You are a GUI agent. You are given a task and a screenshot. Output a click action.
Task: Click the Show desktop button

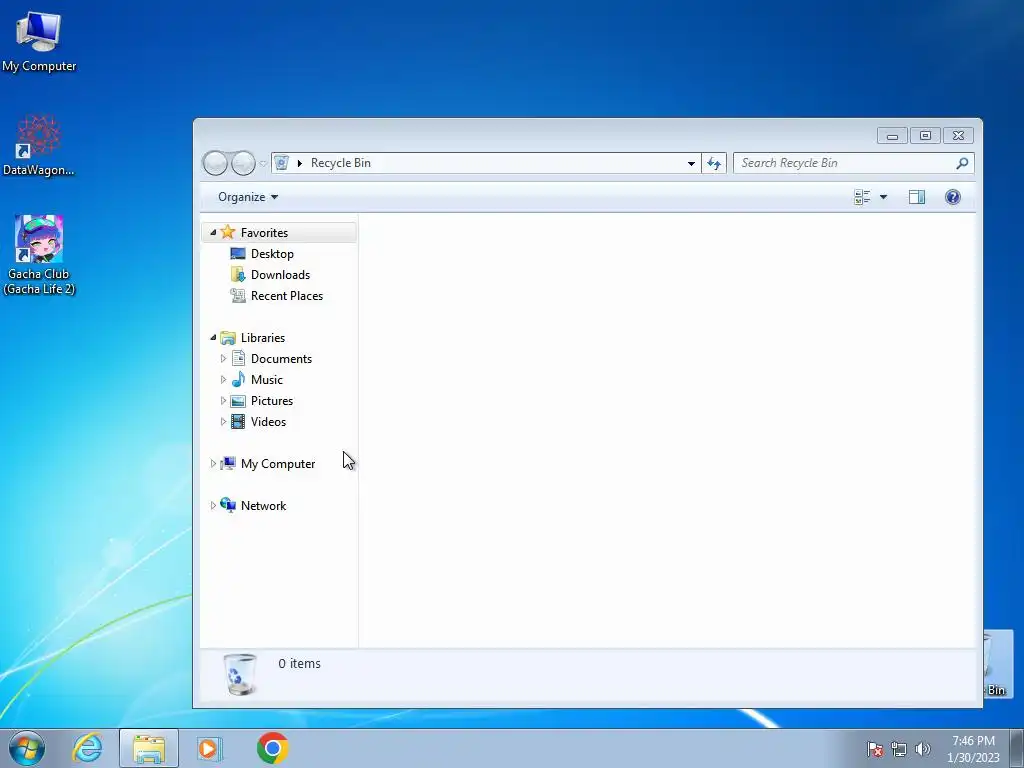coord(1017,748)
